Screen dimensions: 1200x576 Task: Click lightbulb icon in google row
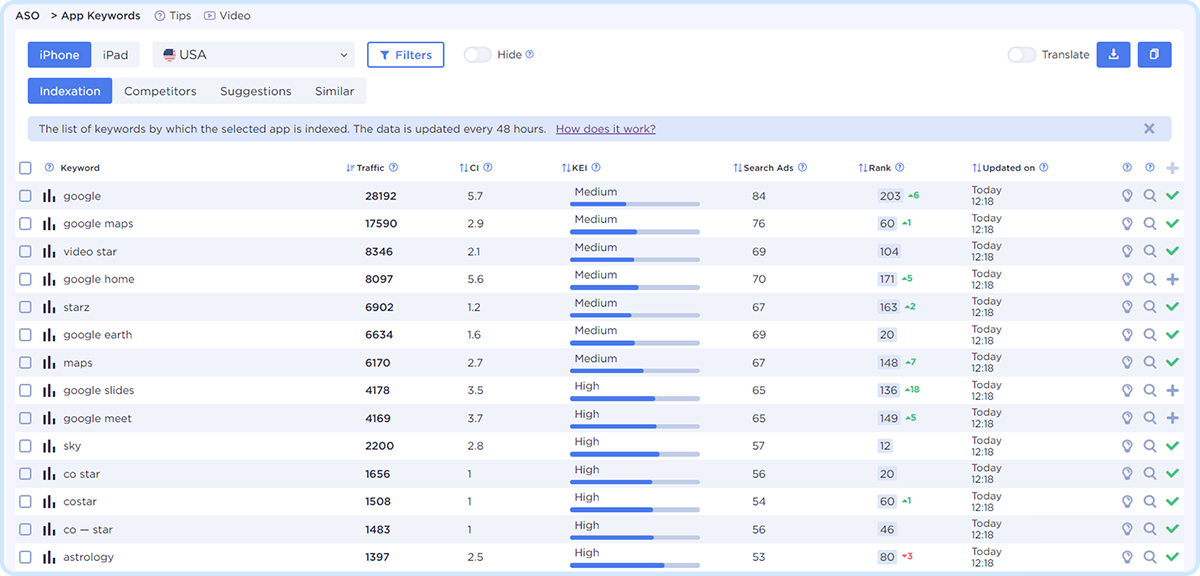(1127, 196)
